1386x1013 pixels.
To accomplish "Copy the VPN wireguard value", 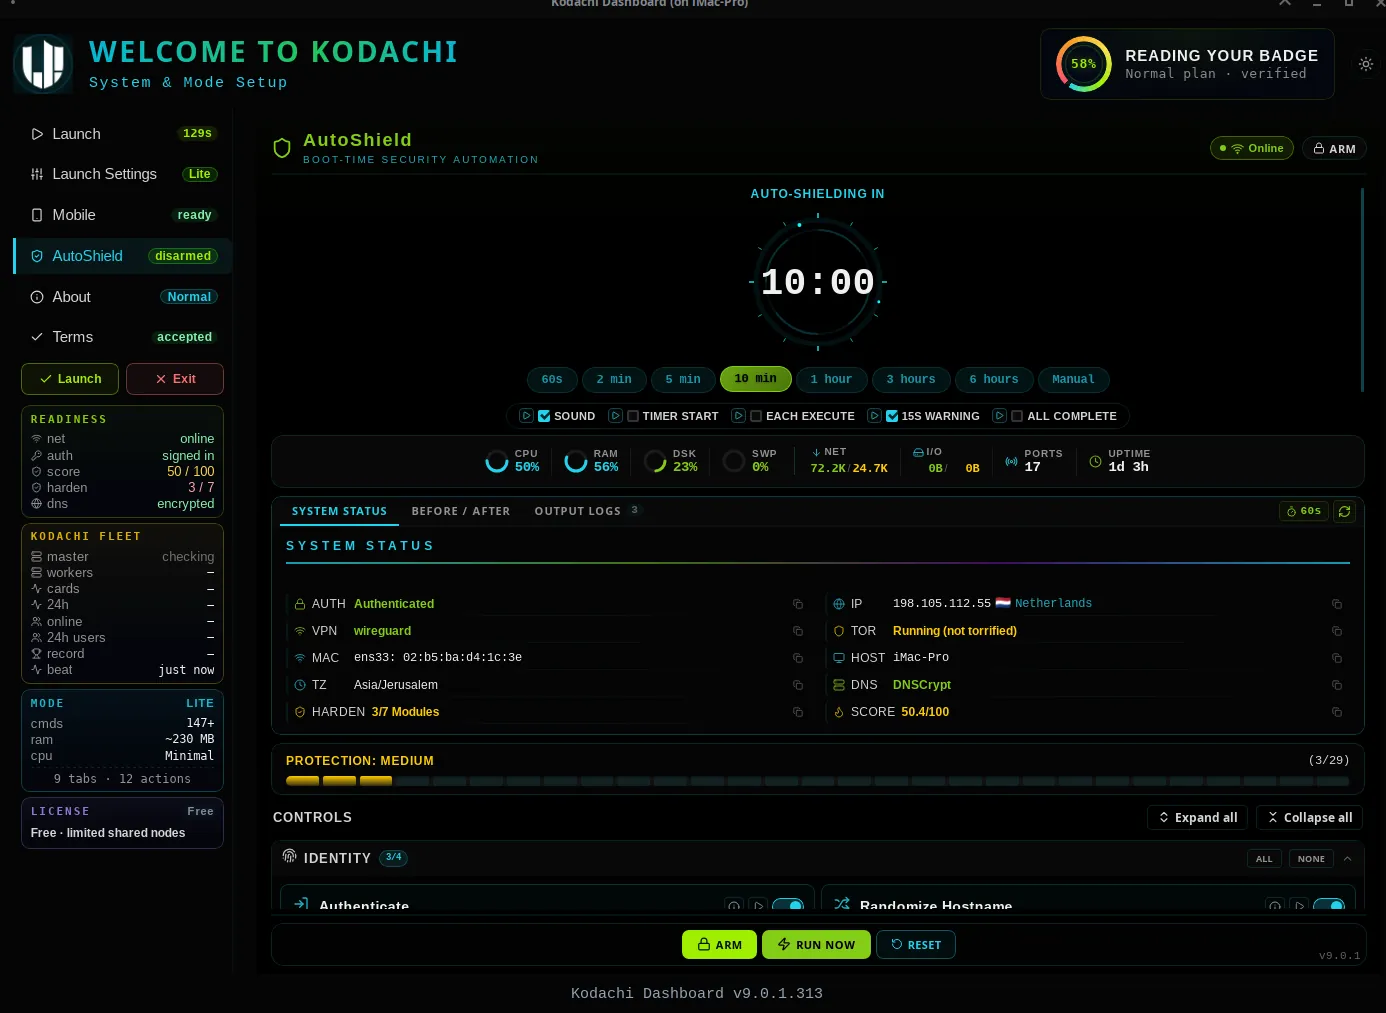I will coord(798,631).
